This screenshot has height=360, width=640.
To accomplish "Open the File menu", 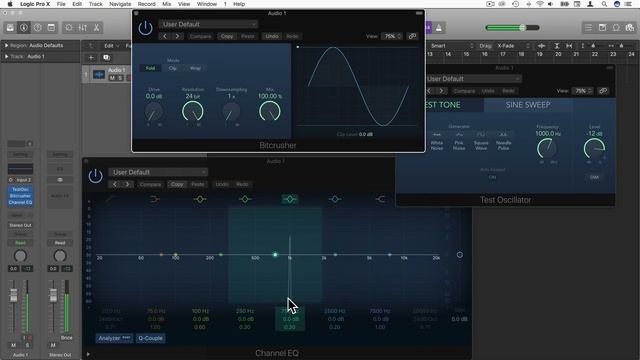I will tap(61, 4).
